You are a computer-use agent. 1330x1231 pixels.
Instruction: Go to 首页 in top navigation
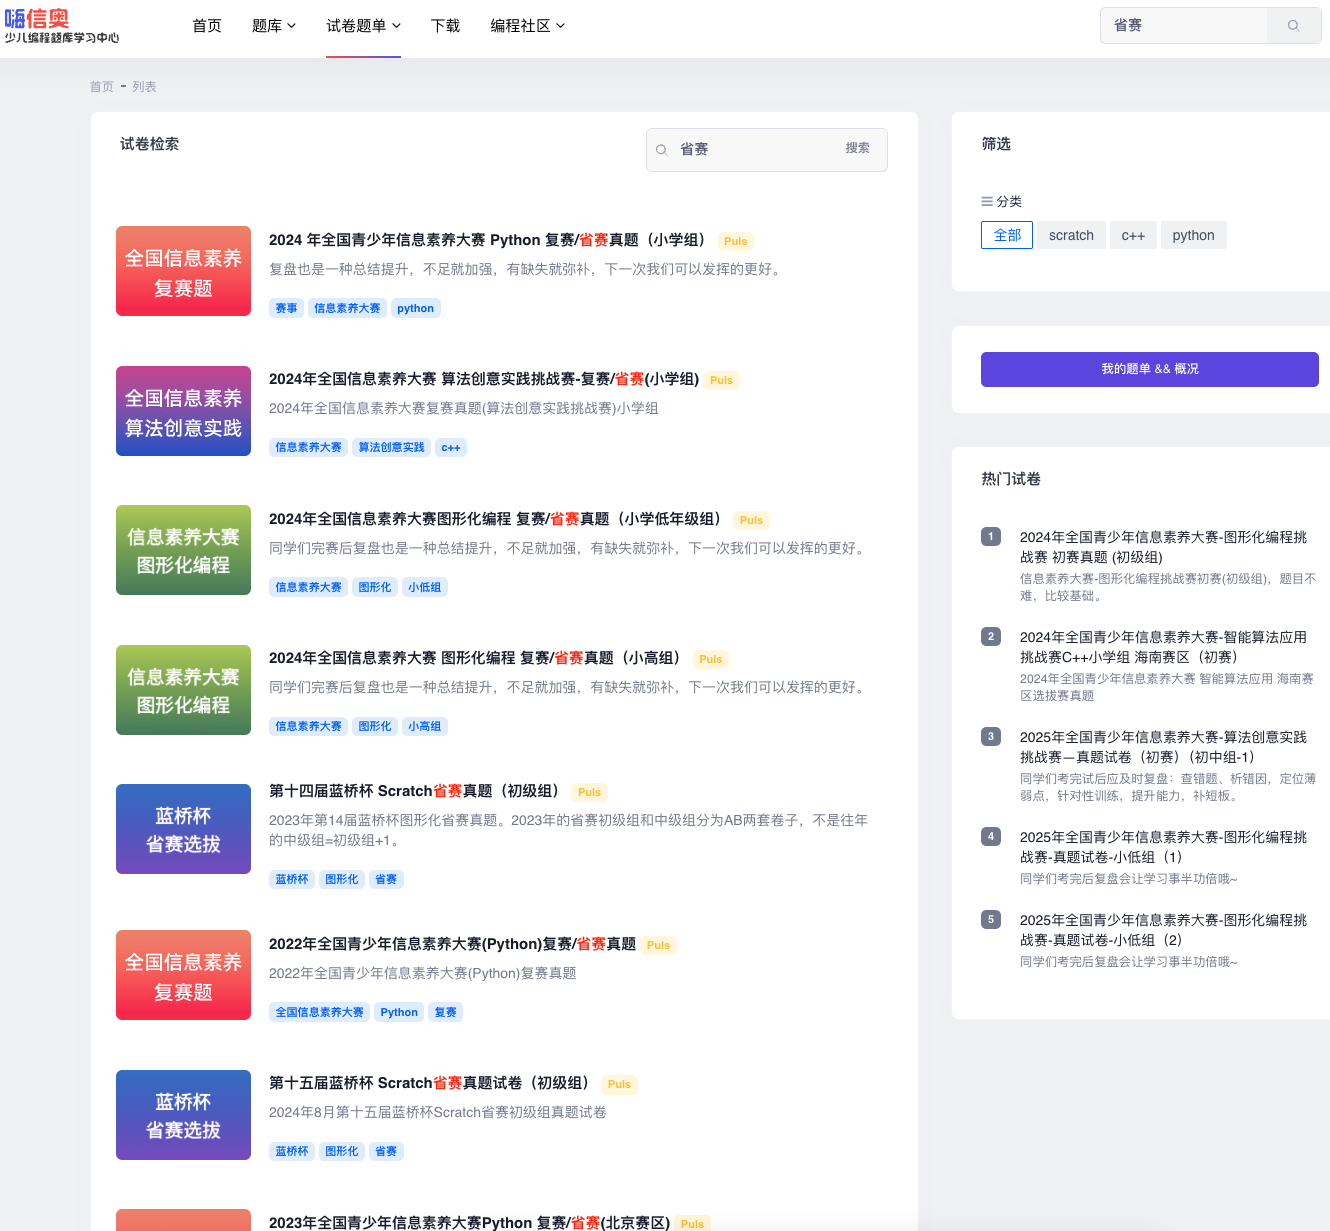point(207,26)
